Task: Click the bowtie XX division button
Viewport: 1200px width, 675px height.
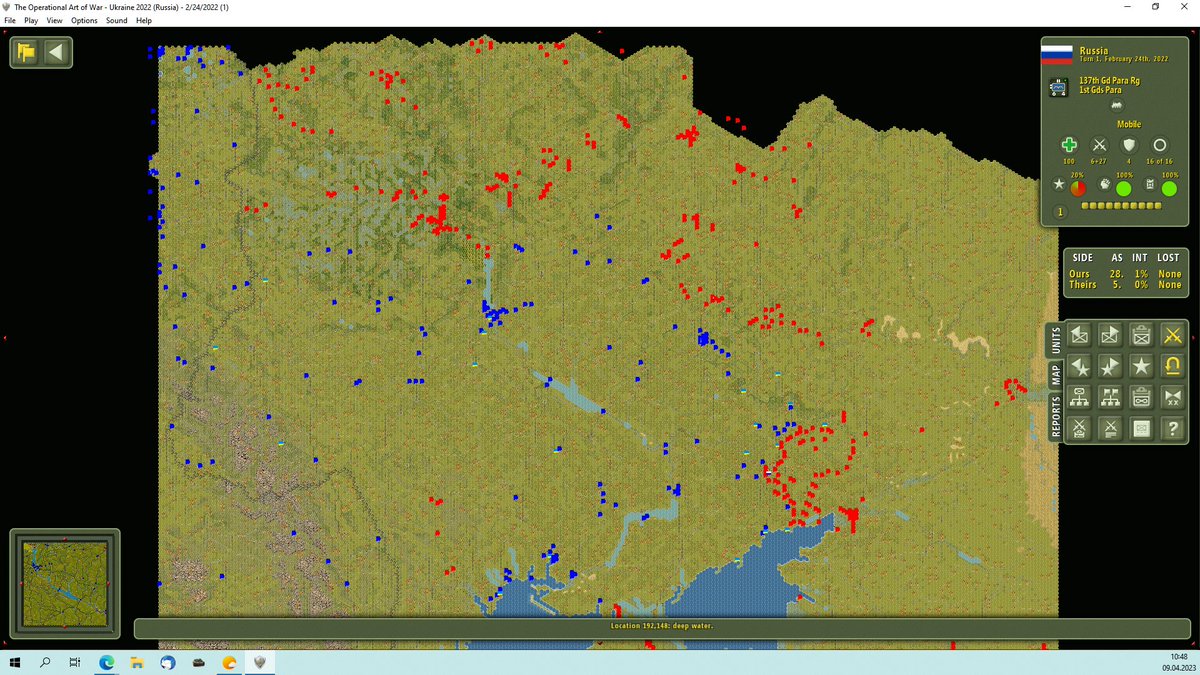Action: 1174,397
